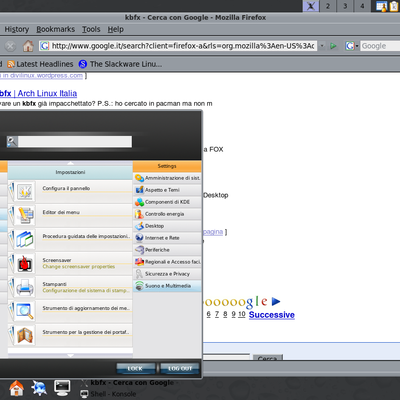The image size is (400, 400).
Task: Open Strumento per la gestione dei portafogli icon
Action: [24, 335]
